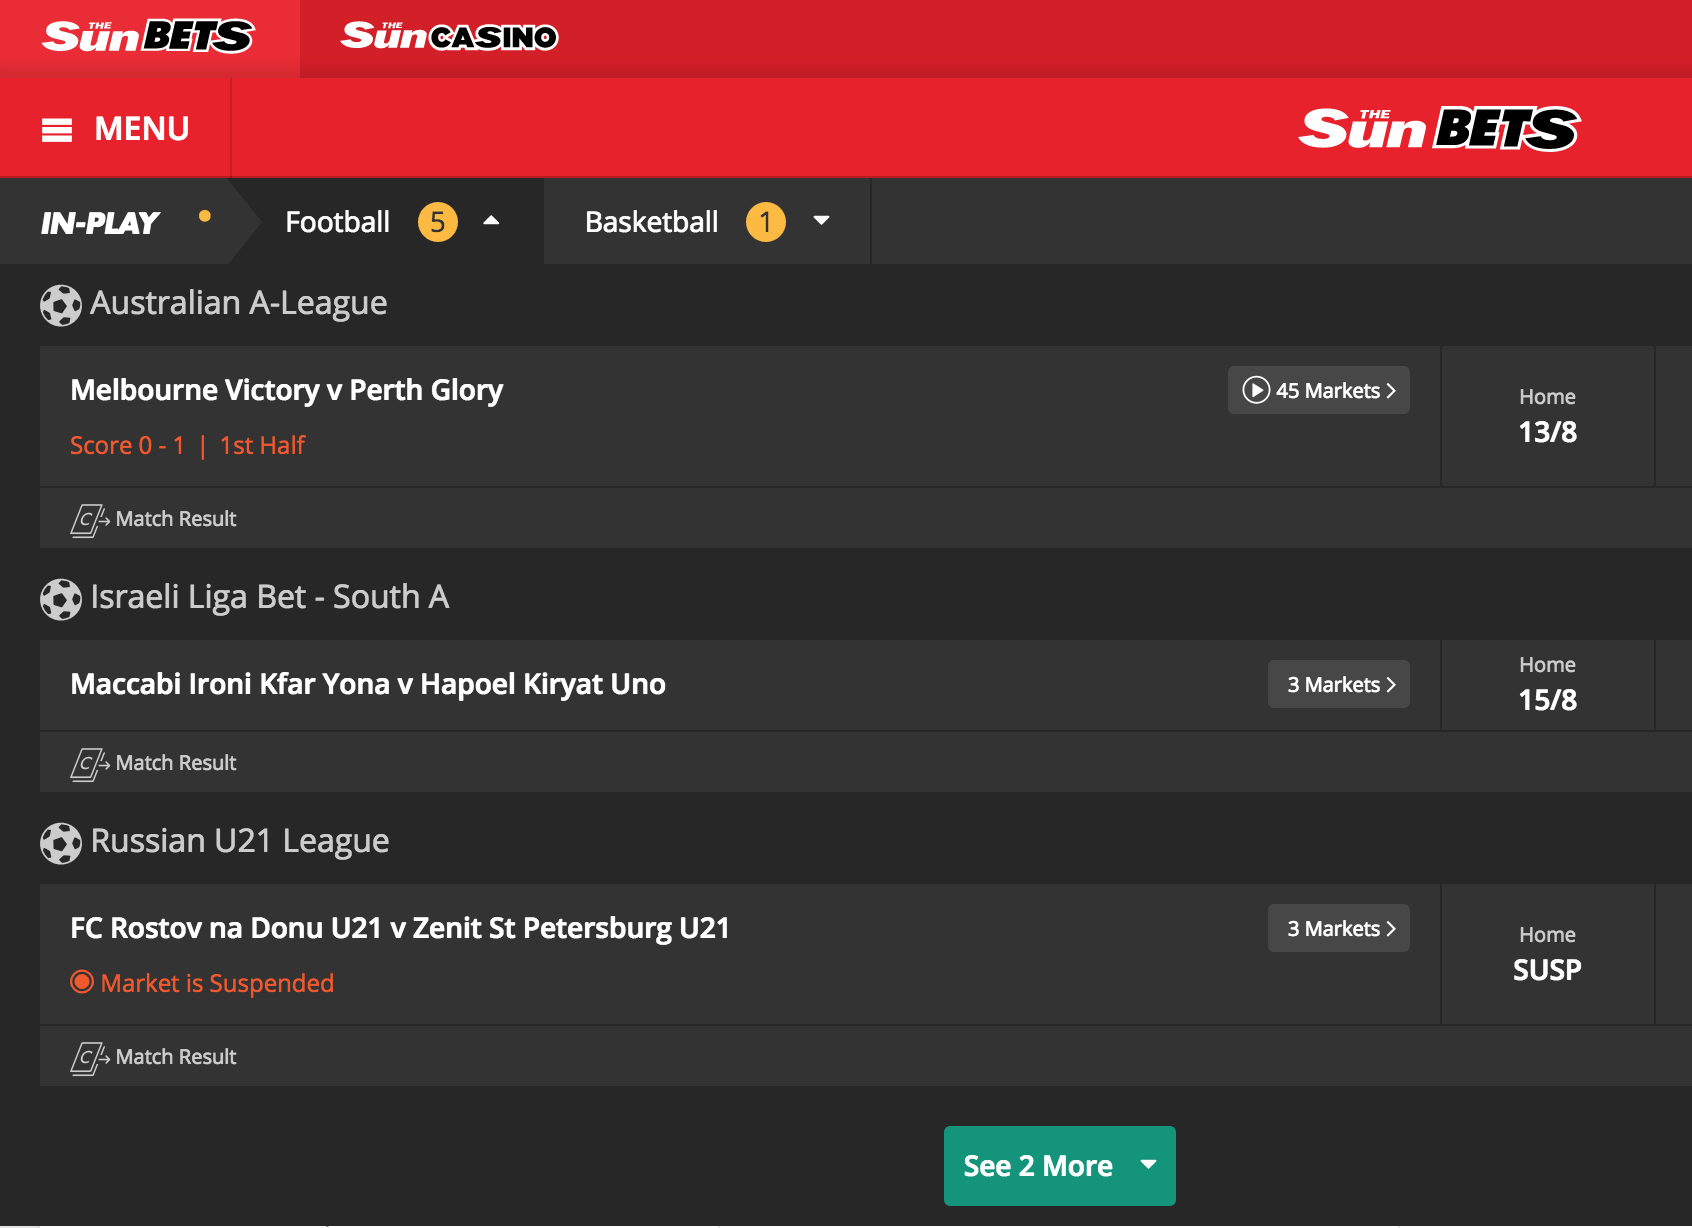This screenshot has width=1692, height=1228.
Task: Click live stream play icon in 45 Markets button
Action: click(1256, 390)
